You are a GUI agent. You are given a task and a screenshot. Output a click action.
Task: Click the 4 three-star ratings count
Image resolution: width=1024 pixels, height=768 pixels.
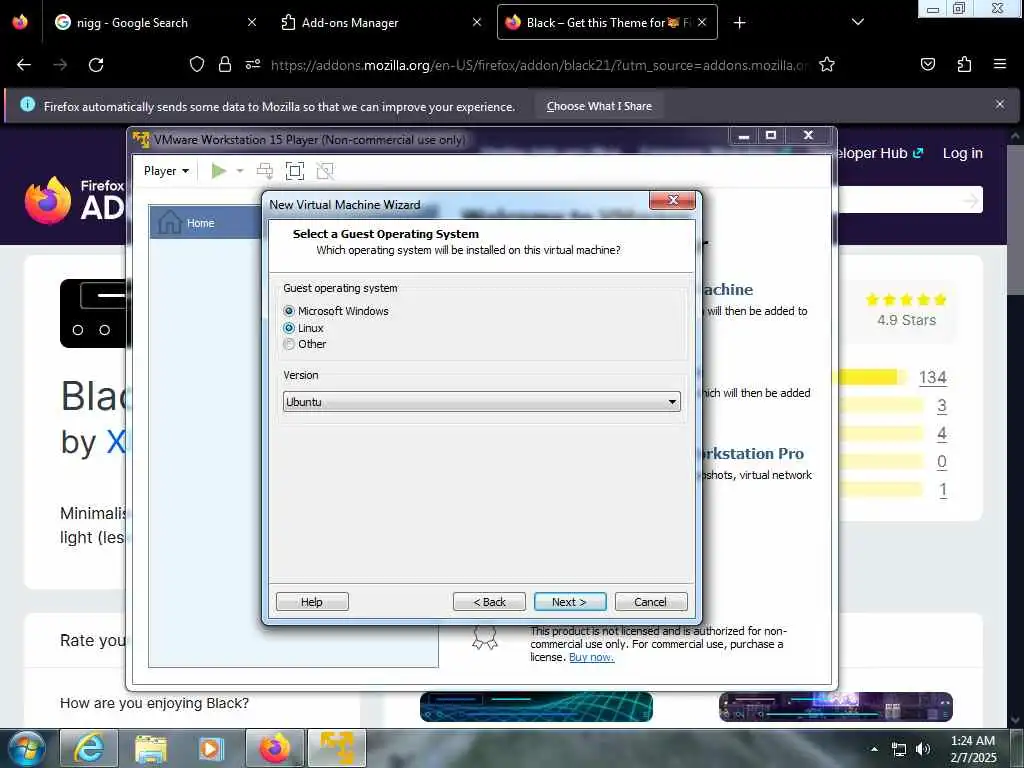pyautogui.click(x=942, y=434)
